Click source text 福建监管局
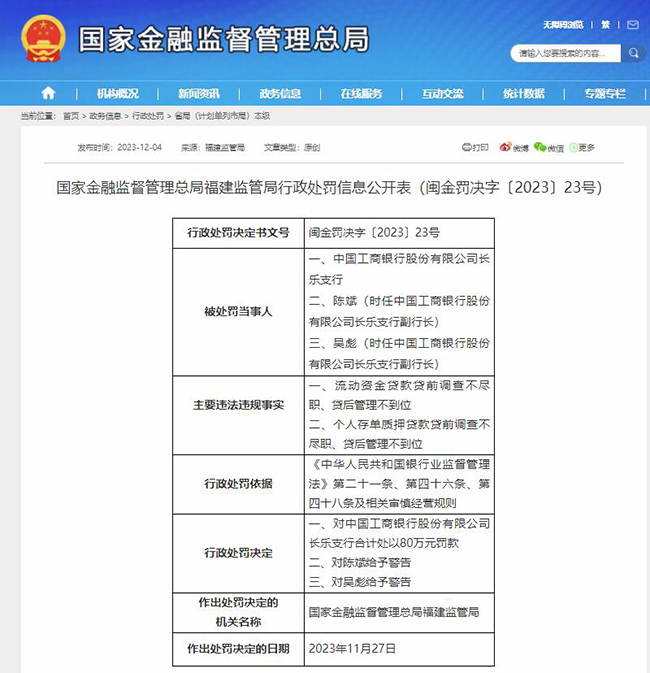The image size is (650, 673). tap(225, 147)
